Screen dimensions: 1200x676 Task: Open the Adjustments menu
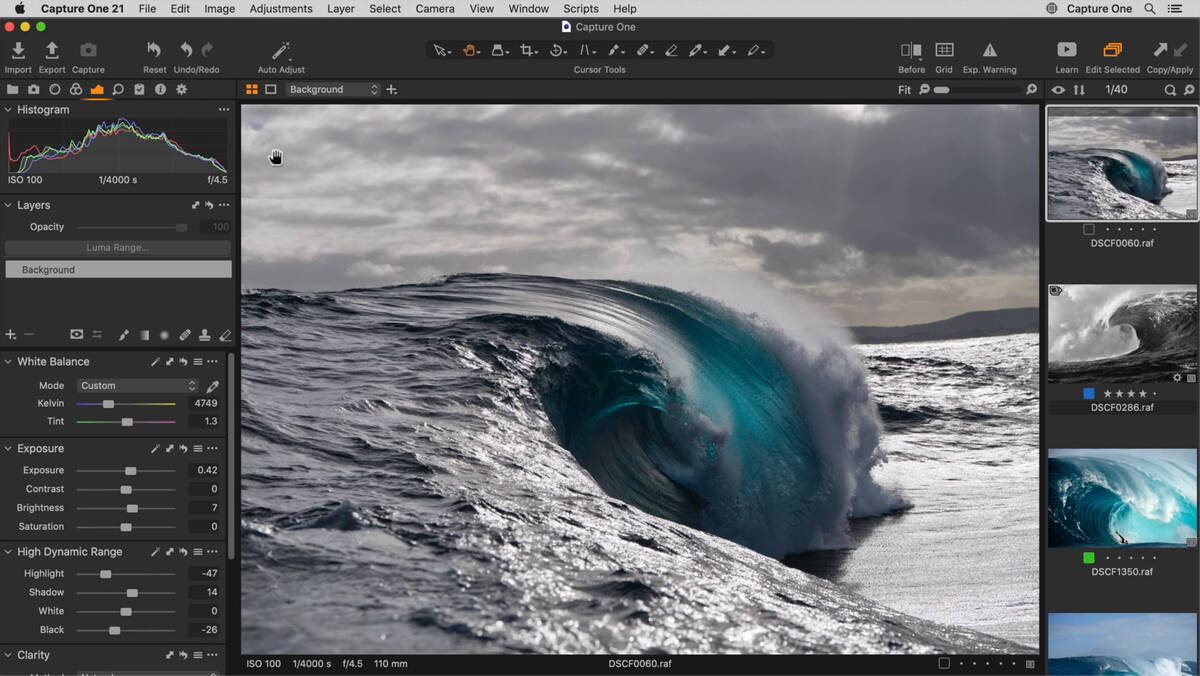280,9
